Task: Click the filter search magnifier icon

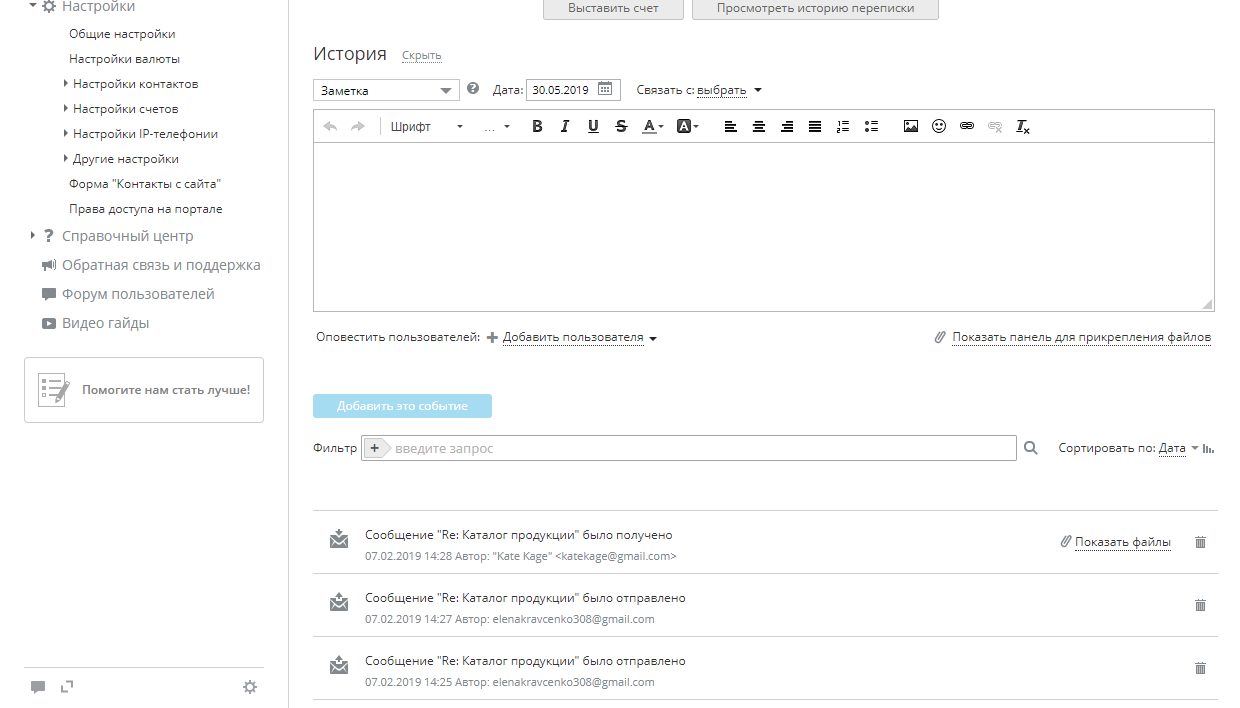Action: point(1031,449)
